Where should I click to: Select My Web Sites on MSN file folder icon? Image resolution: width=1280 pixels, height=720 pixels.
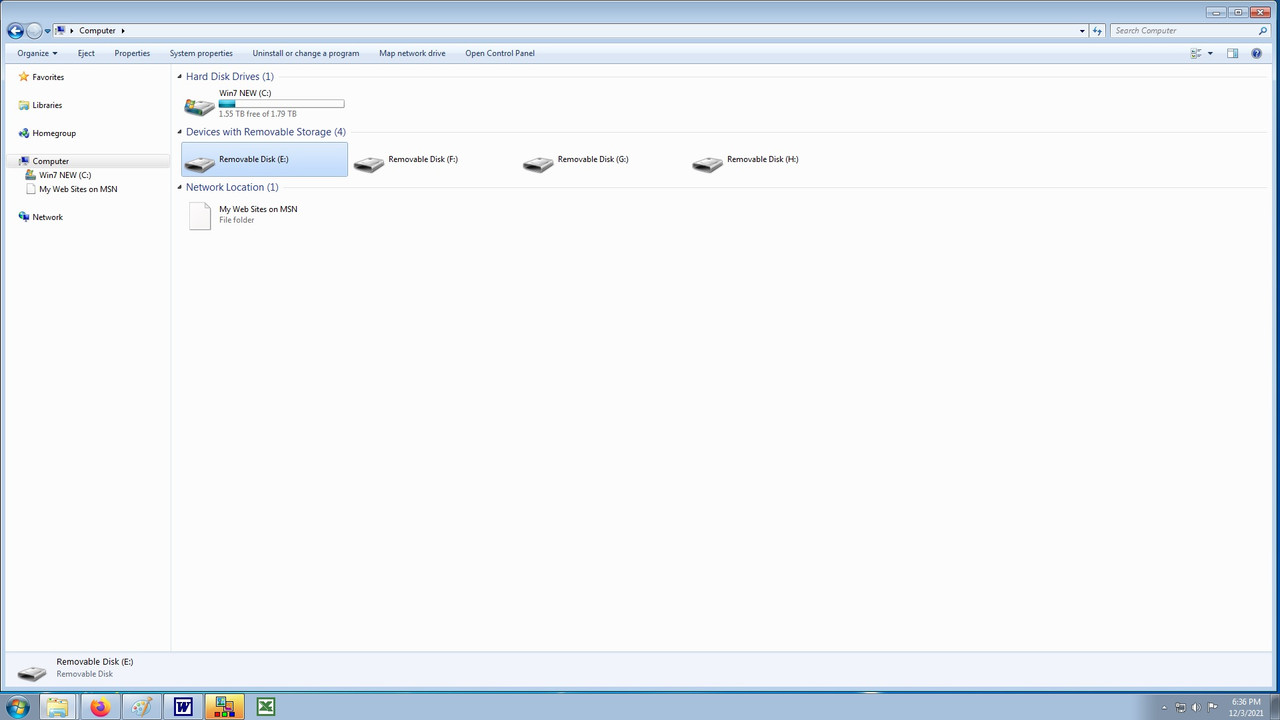(x=200, y=215)
